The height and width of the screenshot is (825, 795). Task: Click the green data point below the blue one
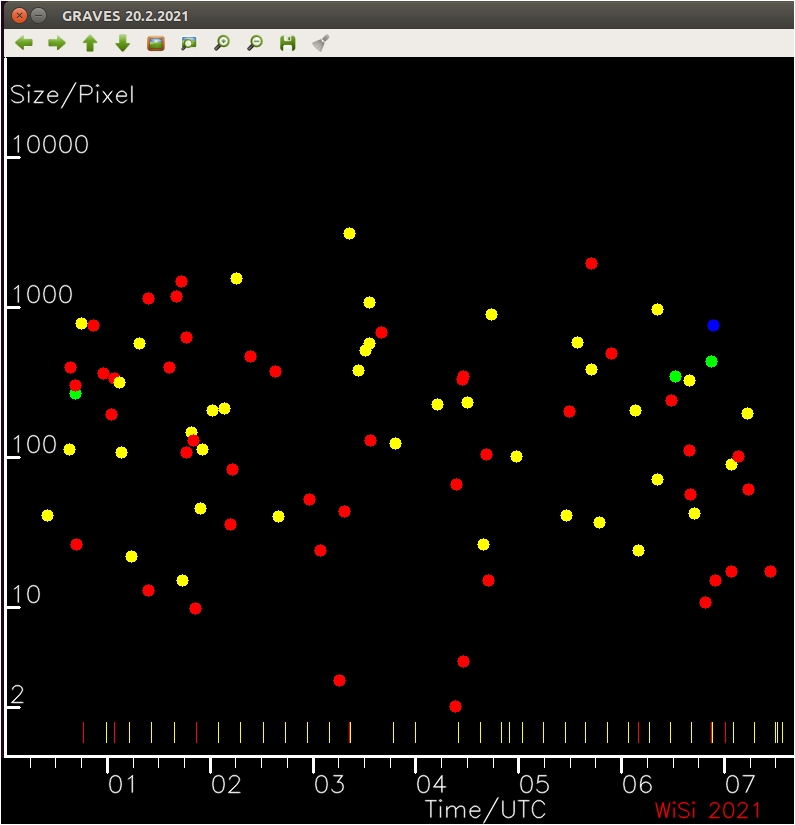pos(711,361)
